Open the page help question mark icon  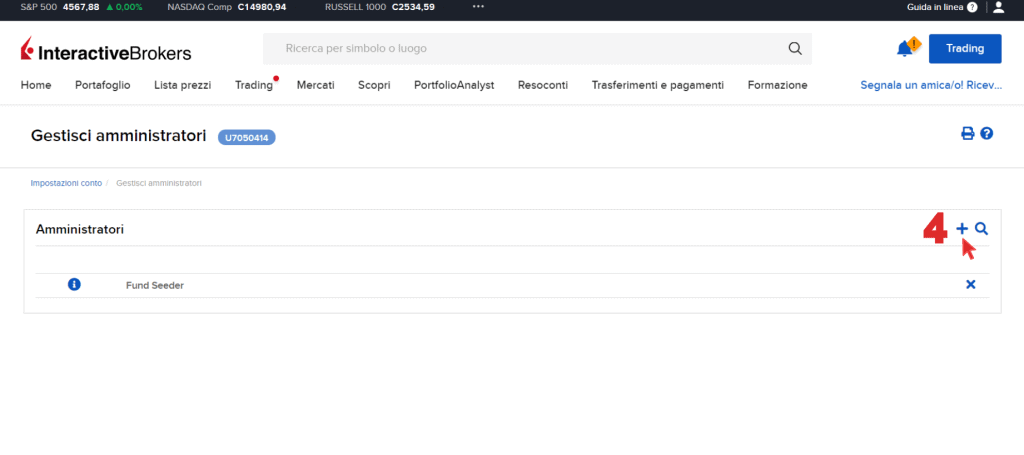(987, 134)
